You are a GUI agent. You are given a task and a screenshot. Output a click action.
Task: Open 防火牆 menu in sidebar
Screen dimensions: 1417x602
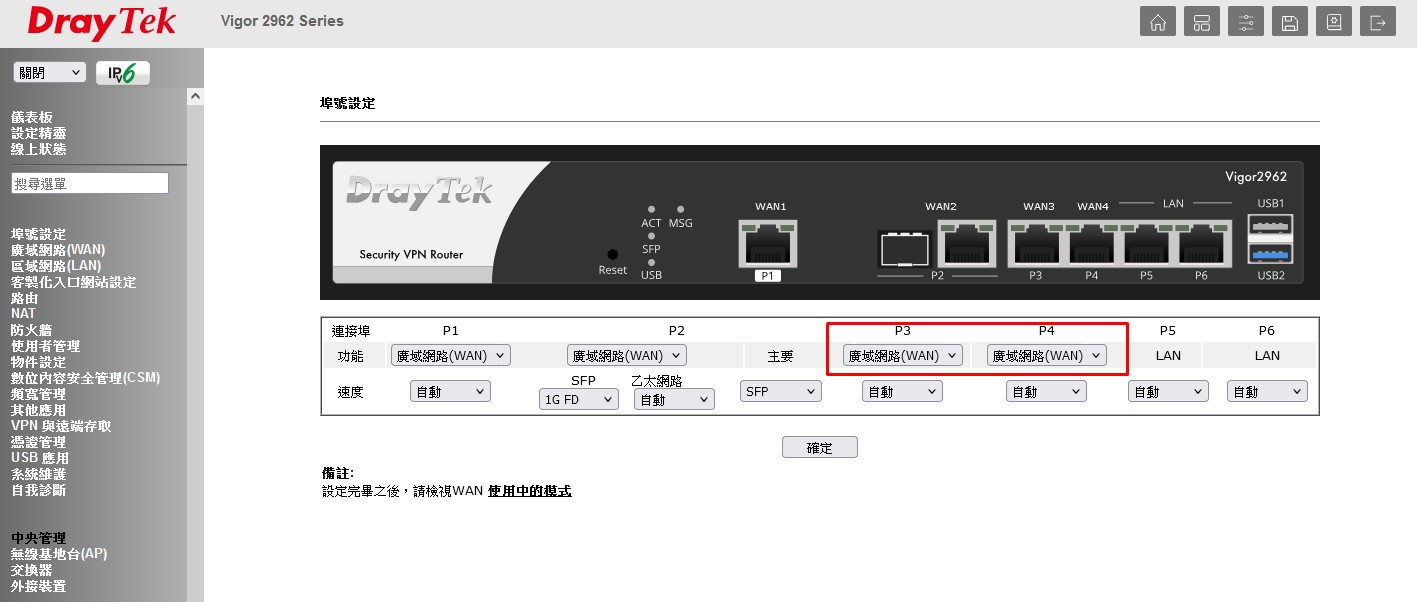click(31, 330)
